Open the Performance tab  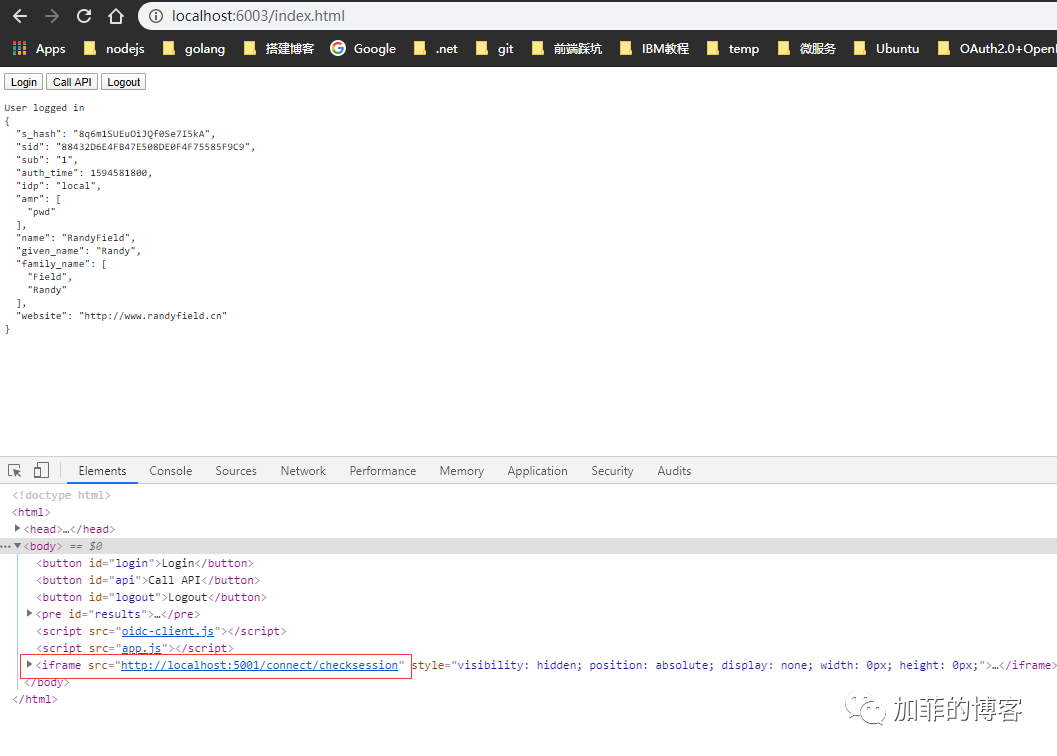(383, 471)
